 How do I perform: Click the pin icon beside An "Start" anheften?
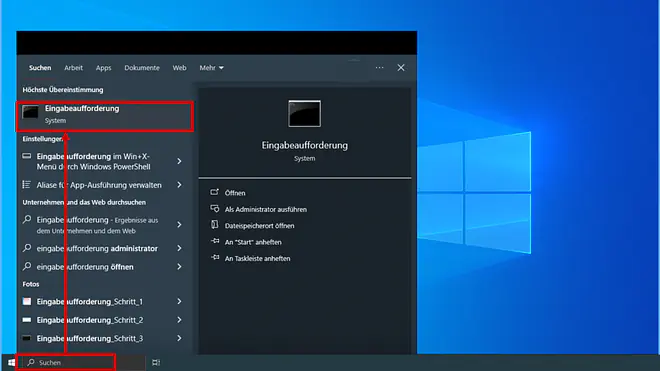(215, 241)
